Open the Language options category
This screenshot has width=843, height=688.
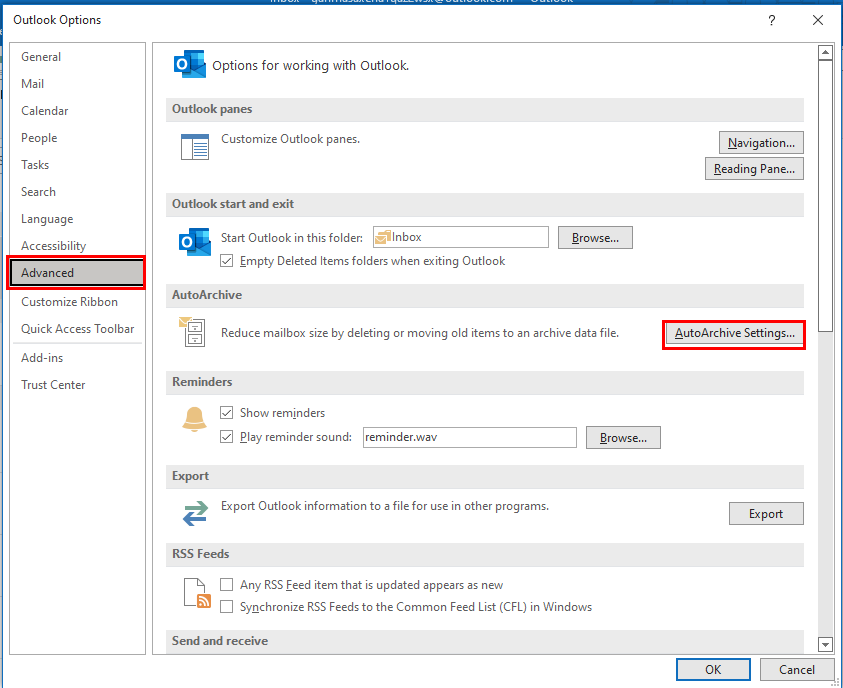(x=77, y=219)
